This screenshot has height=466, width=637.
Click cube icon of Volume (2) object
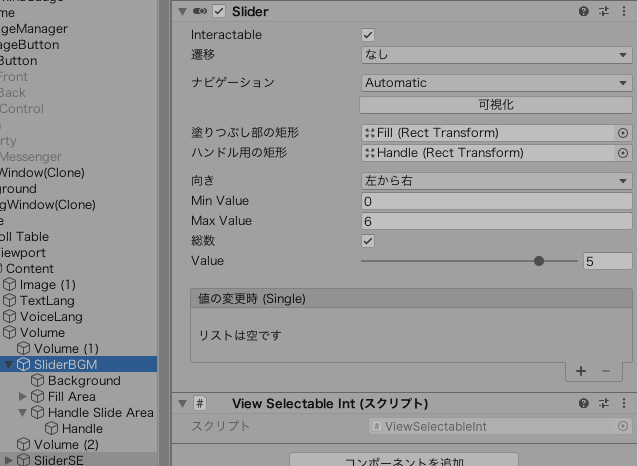click(x=23, y=444)
